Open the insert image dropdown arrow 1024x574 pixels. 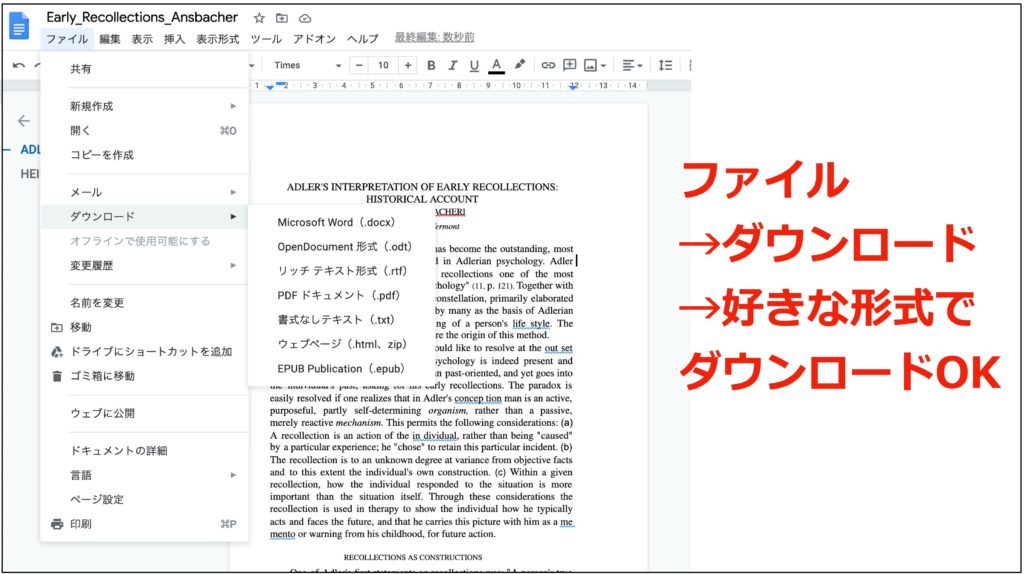603,66
